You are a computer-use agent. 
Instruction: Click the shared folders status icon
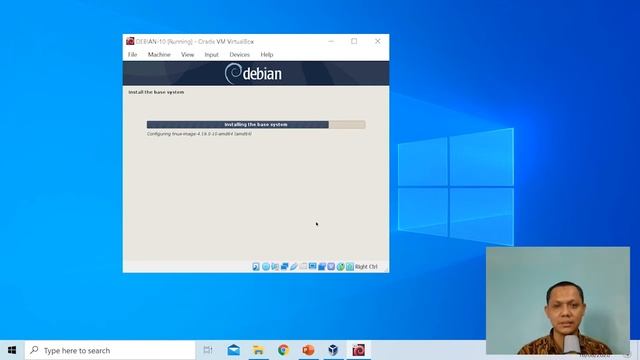coord(303,267)
